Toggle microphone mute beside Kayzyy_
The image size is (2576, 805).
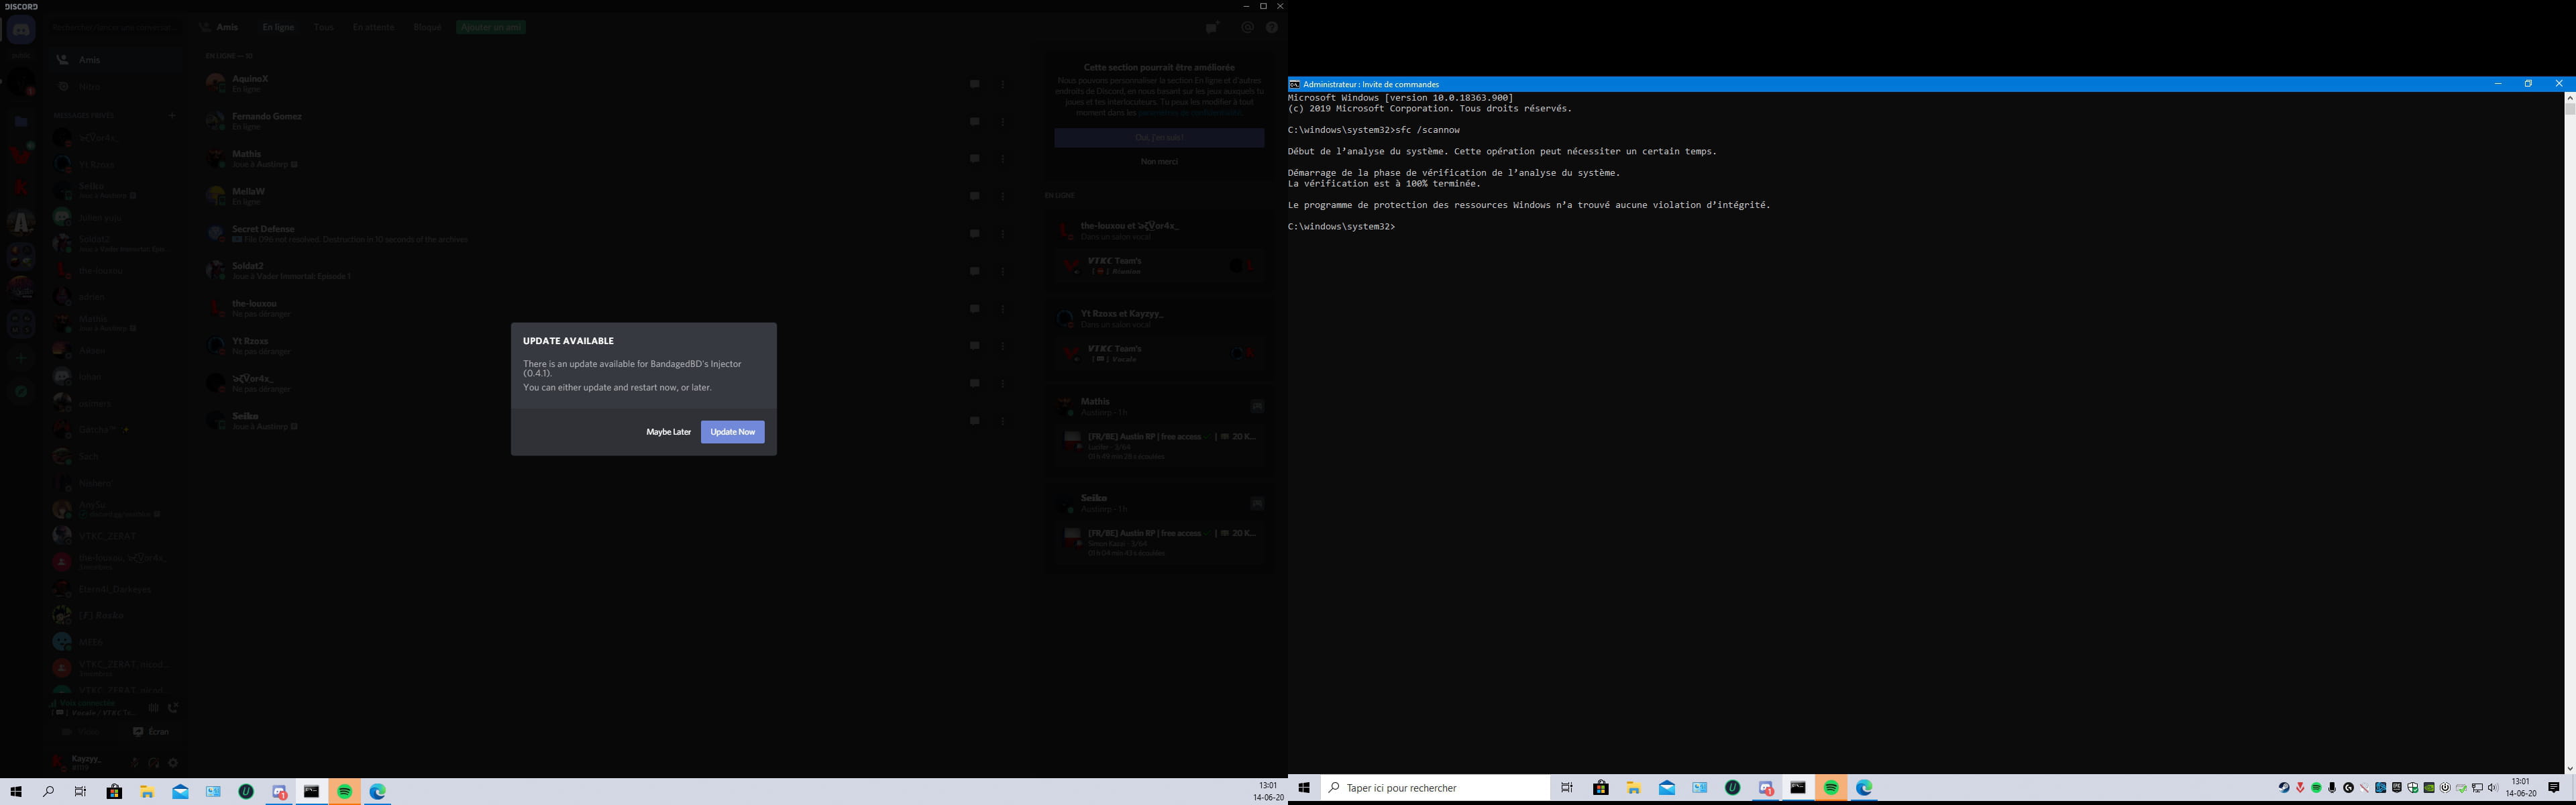pos(134,763)
